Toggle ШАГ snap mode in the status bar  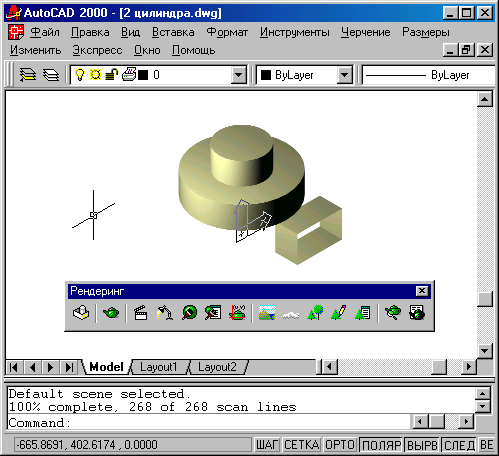(267, 445)
